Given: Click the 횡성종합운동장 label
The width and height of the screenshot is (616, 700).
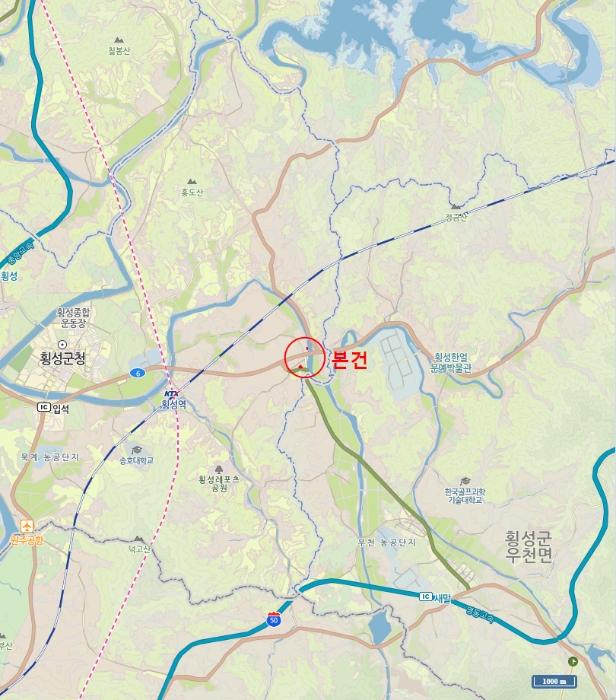Looking at the screenshot, I should 73,317.
